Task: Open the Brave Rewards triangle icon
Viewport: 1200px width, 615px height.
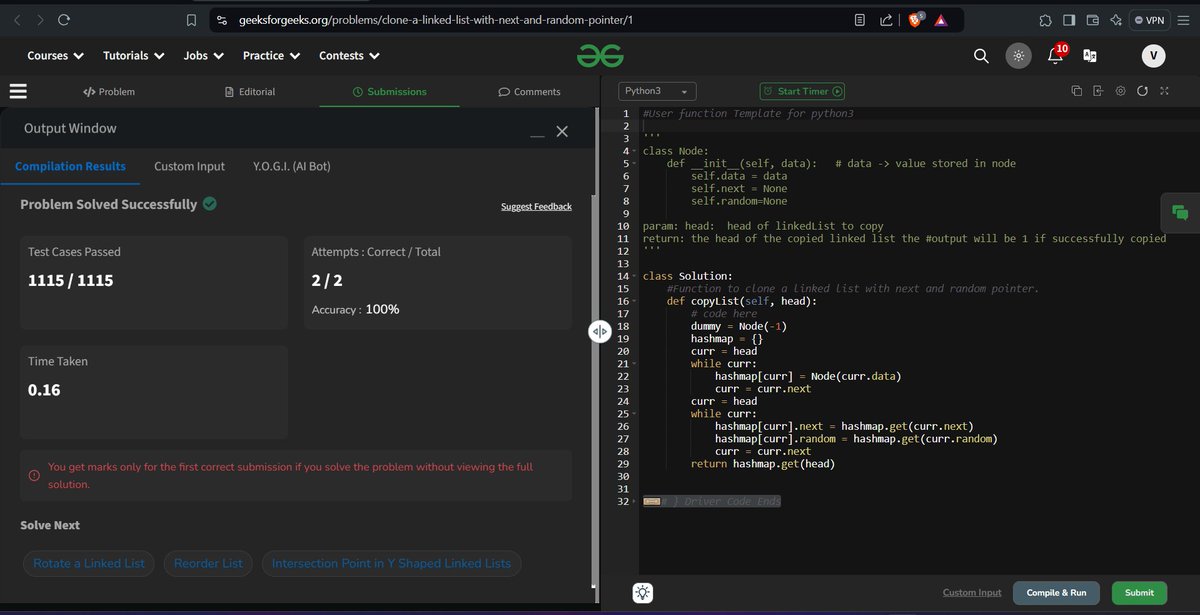Action: (941, 20)
